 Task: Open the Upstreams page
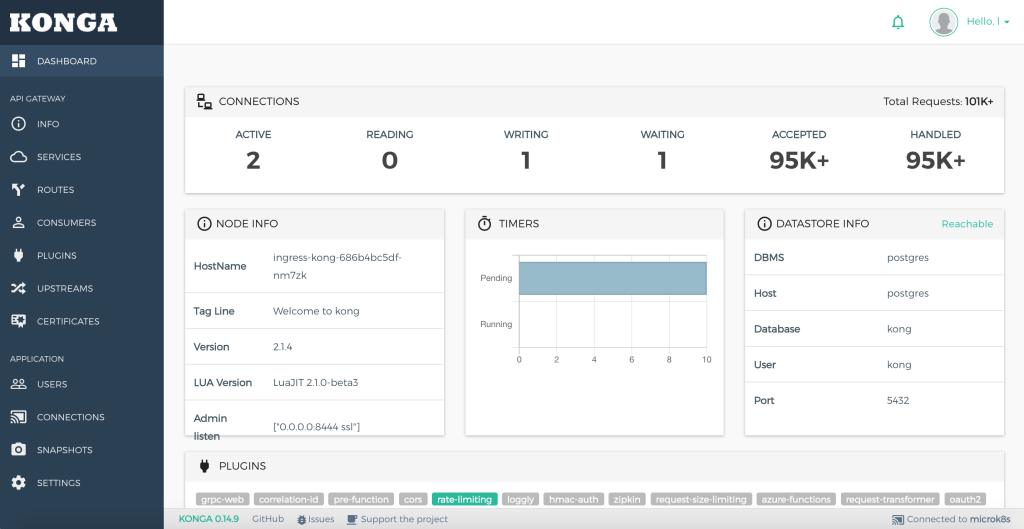(x=82, y=288)
